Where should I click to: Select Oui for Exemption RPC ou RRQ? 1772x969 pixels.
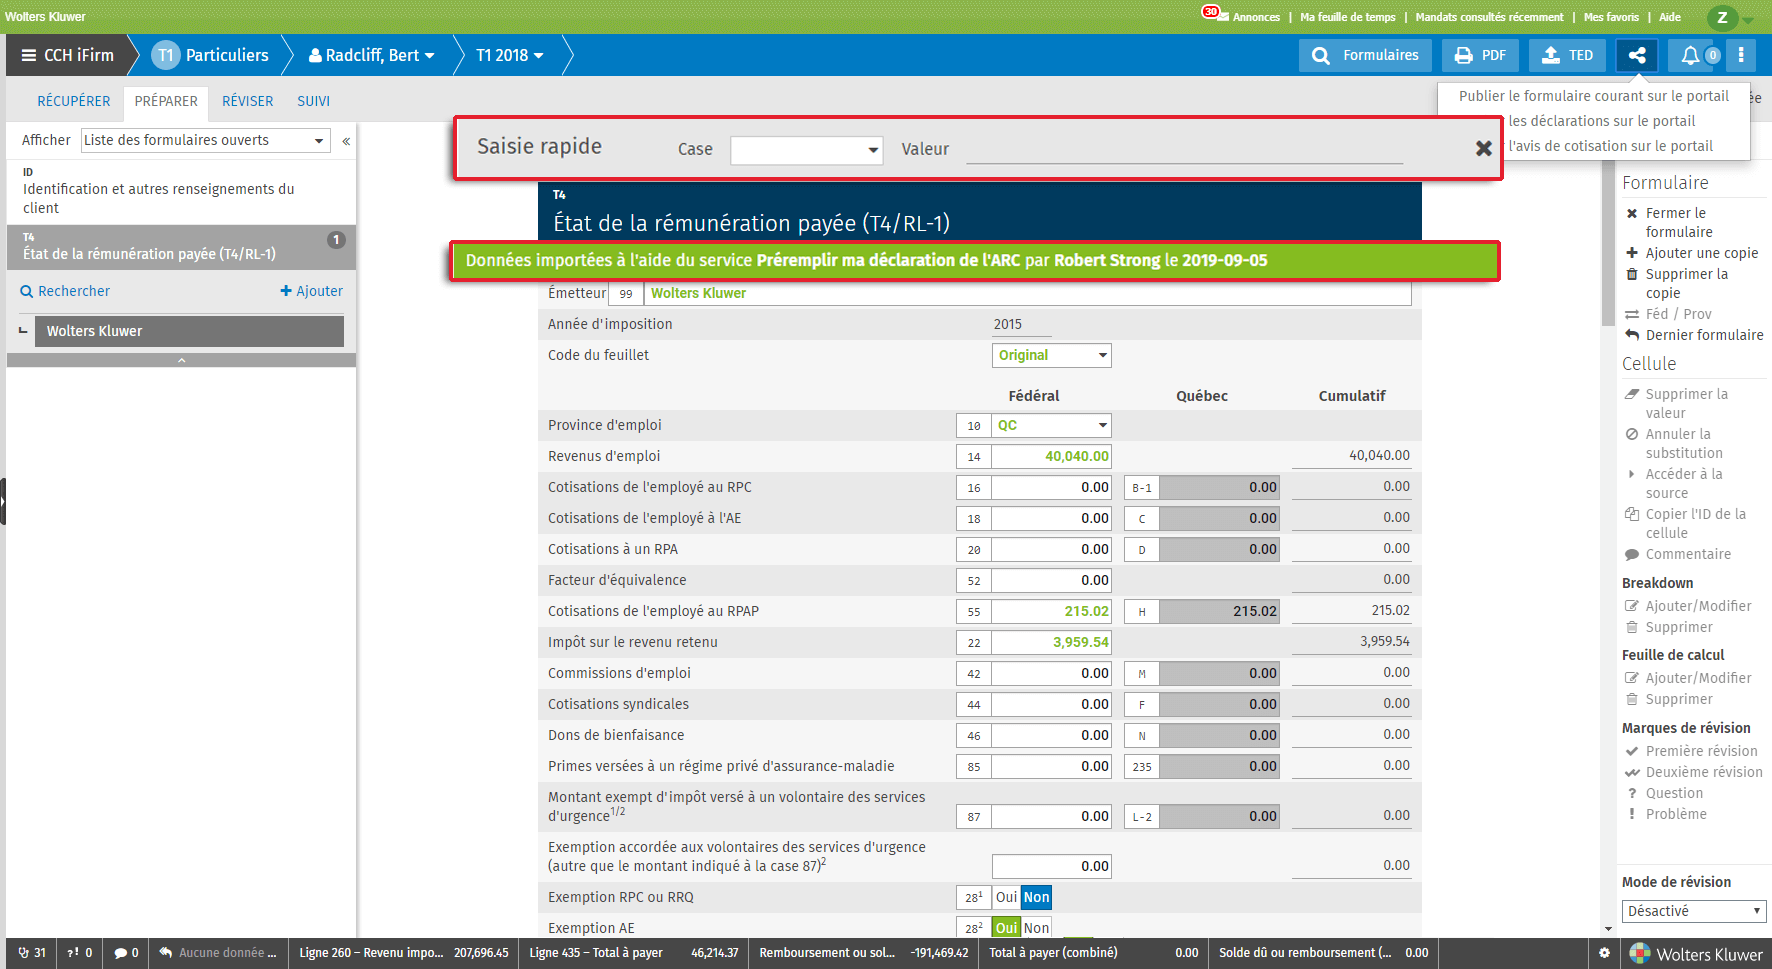tap(1006, 897)
